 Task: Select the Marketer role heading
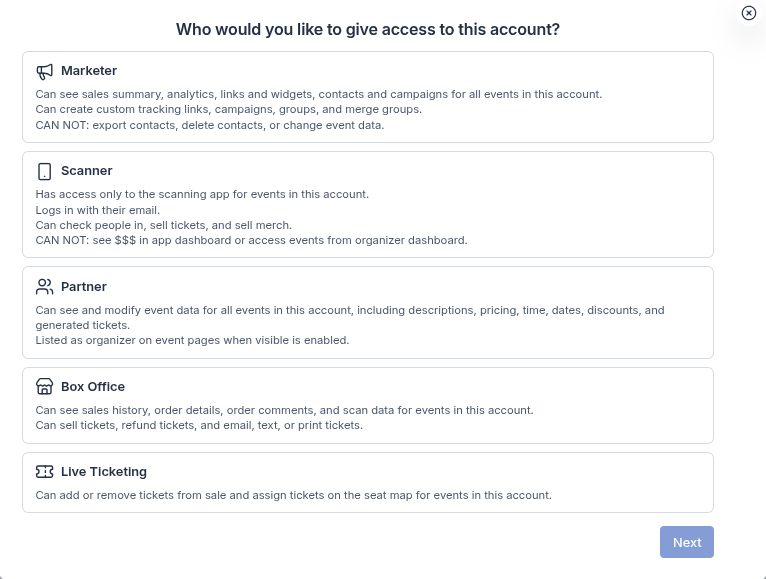tap(89, 71)
